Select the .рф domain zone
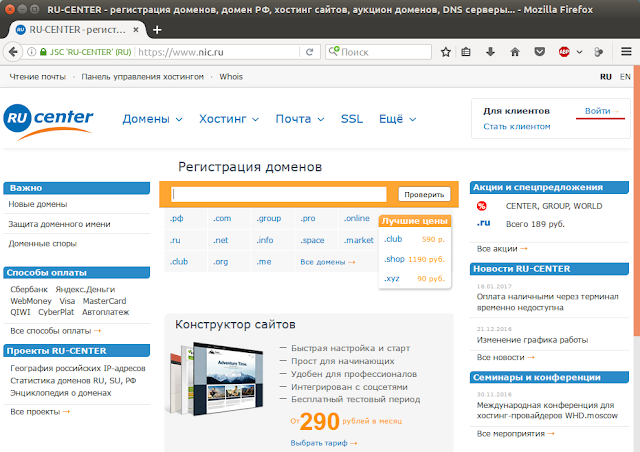This screenshot has width=640, height=452. tap(176, 218)
